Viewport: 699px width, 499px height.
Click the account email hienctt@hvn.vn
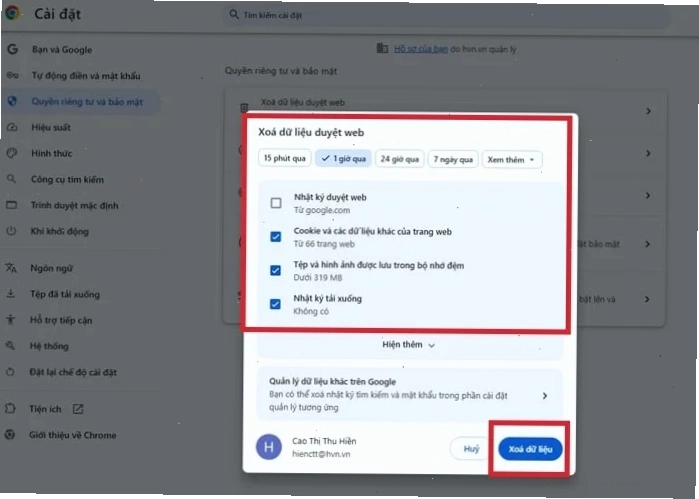point(321,454)
